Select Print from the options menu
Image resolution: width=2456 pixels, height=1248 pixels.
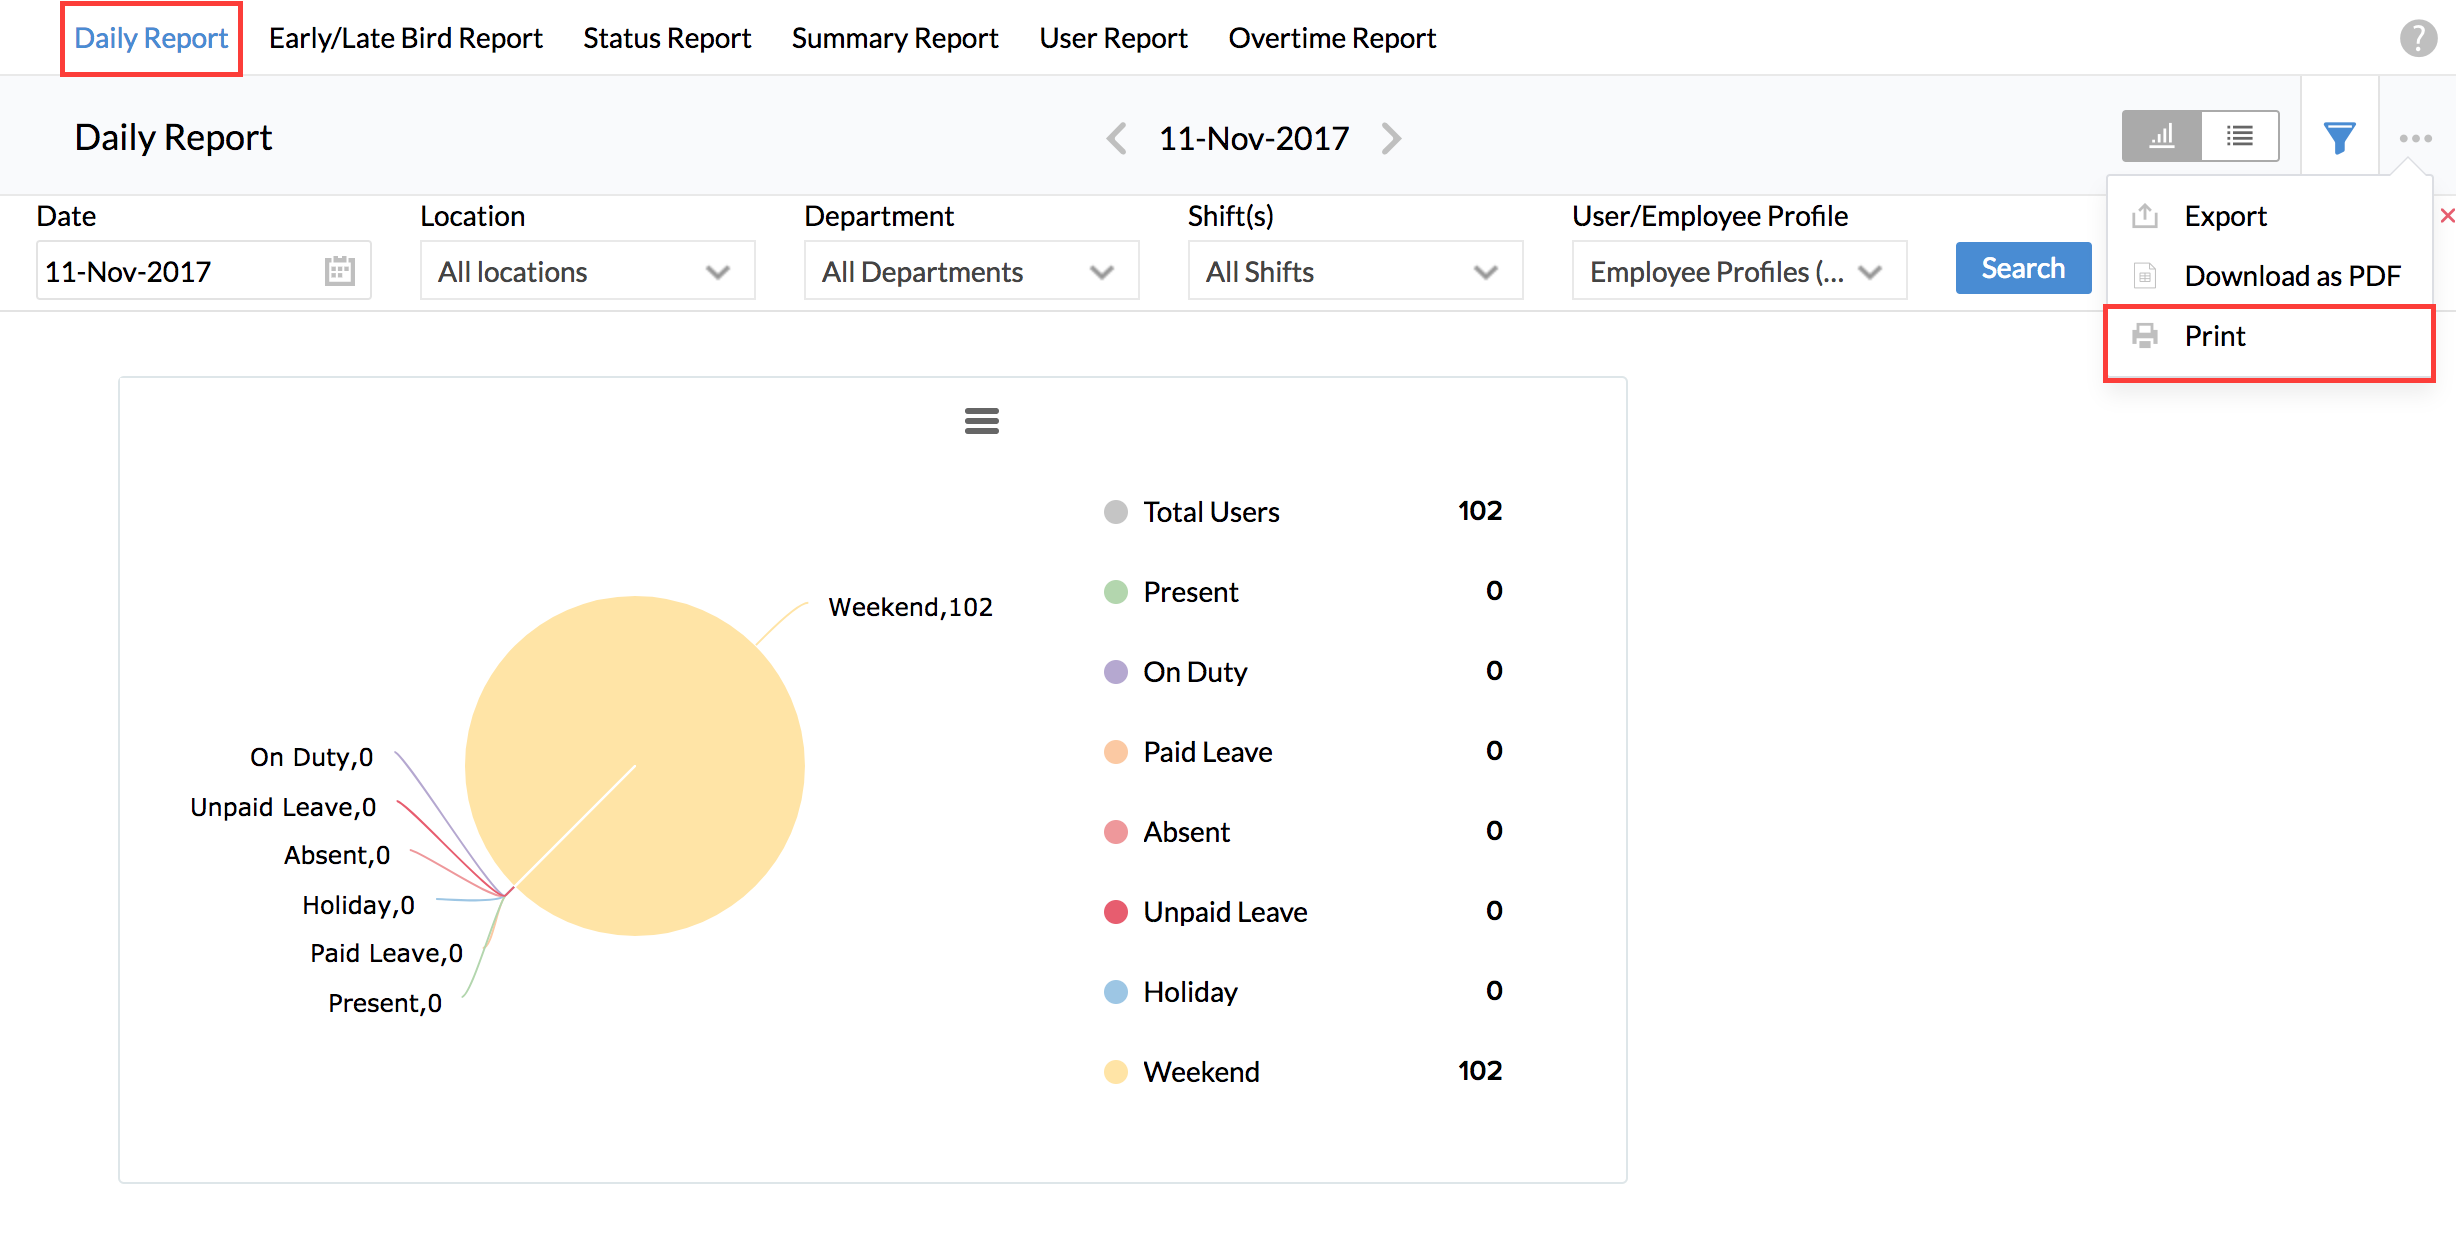(2214, 336)
